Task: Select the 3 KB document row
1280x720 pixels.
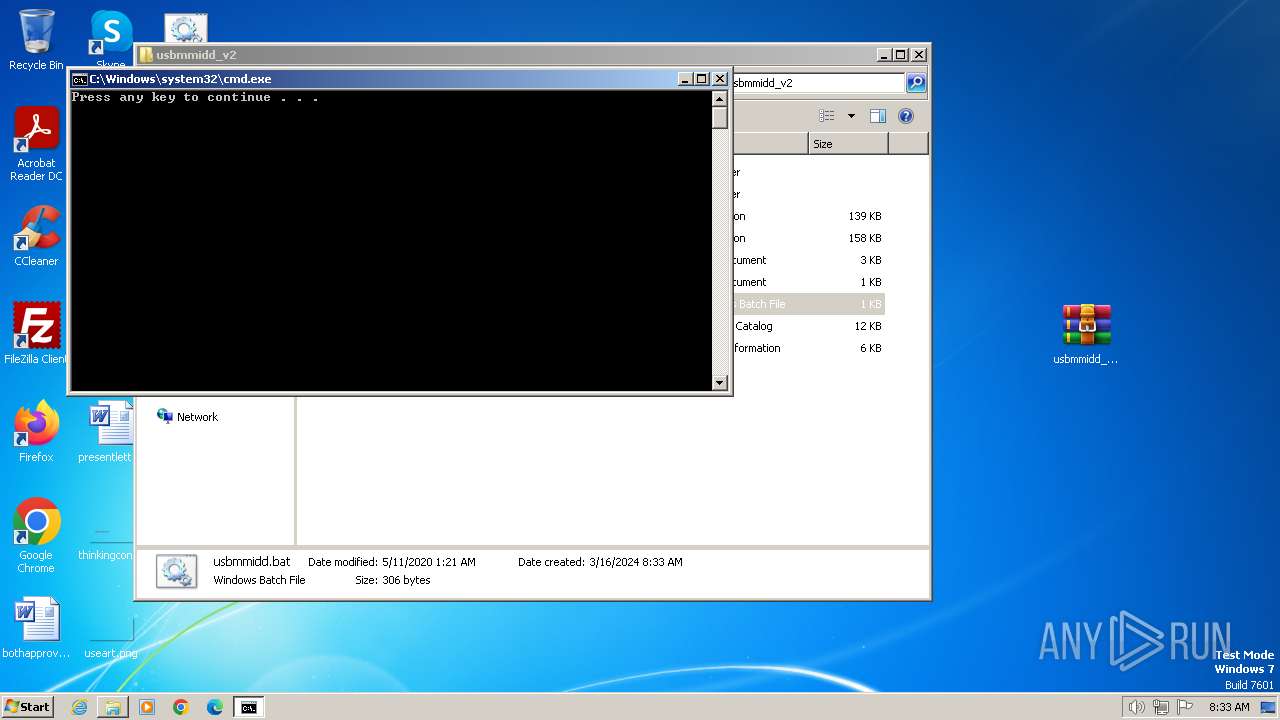Action: coord(808,260)
